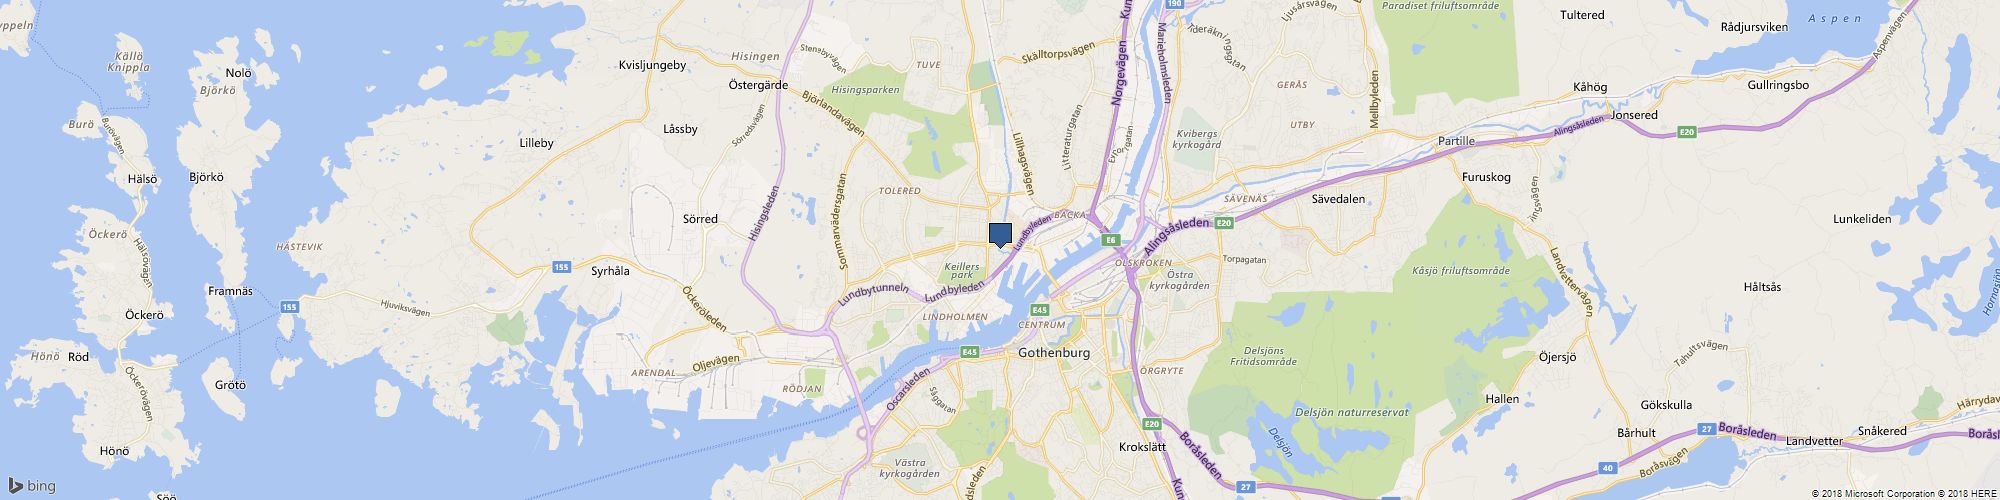The image size is (2000, 500).
Task: Select the Hönö label on the map
Action: click(x=114, y=451)
